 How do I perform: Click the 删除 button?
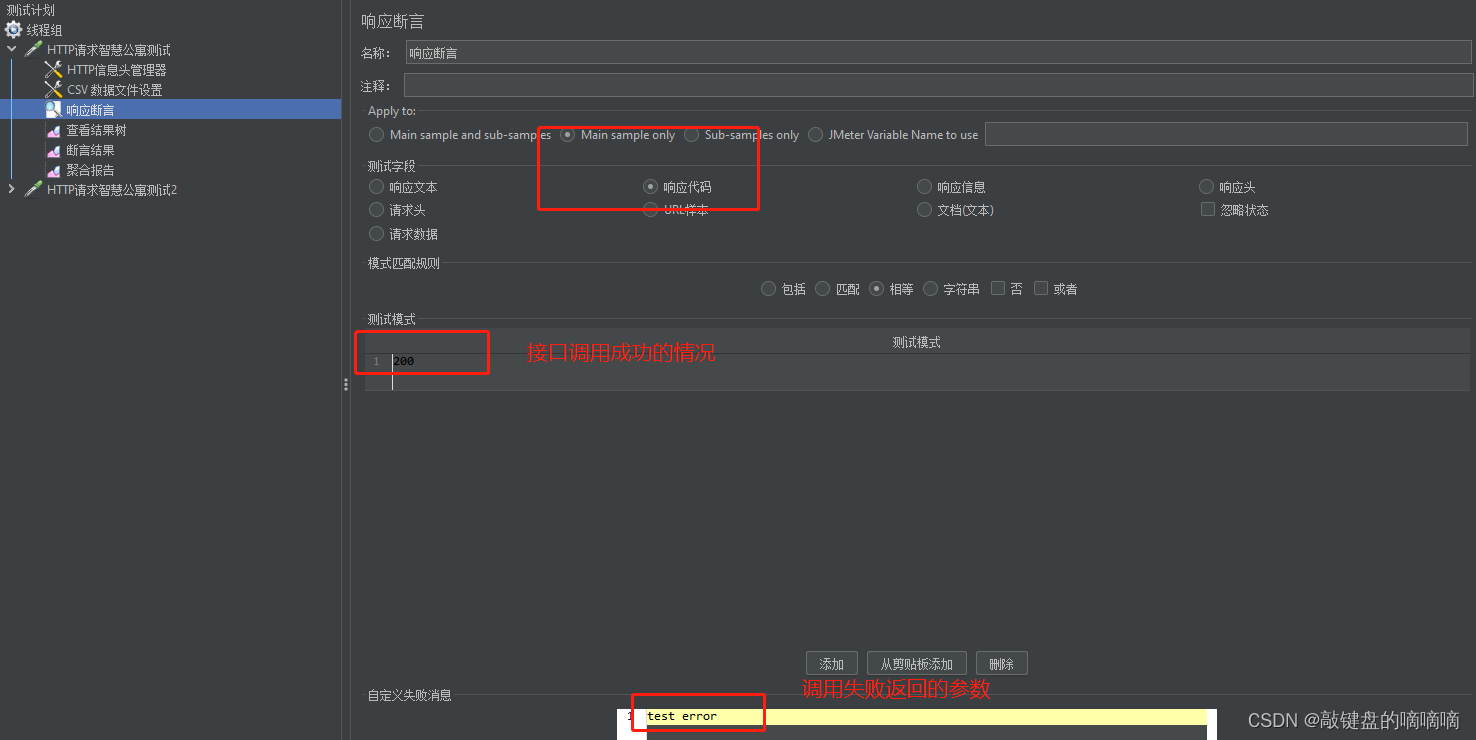click(x=1001, y=664)
